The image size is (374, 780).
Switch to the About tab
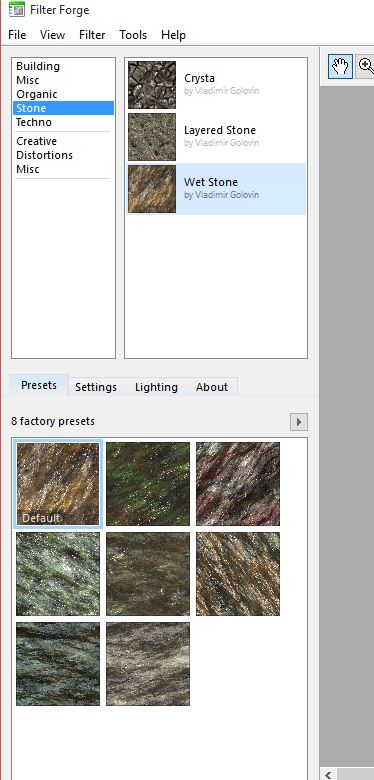point(212,387)
